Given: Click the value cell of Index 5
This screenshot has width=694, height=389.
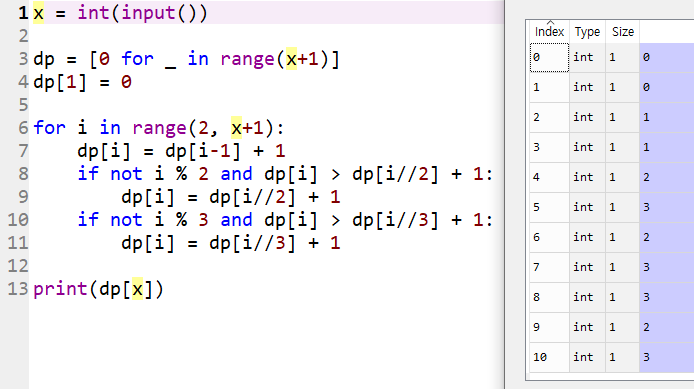Looking at the screenshot, I should [x=667, y=207].
